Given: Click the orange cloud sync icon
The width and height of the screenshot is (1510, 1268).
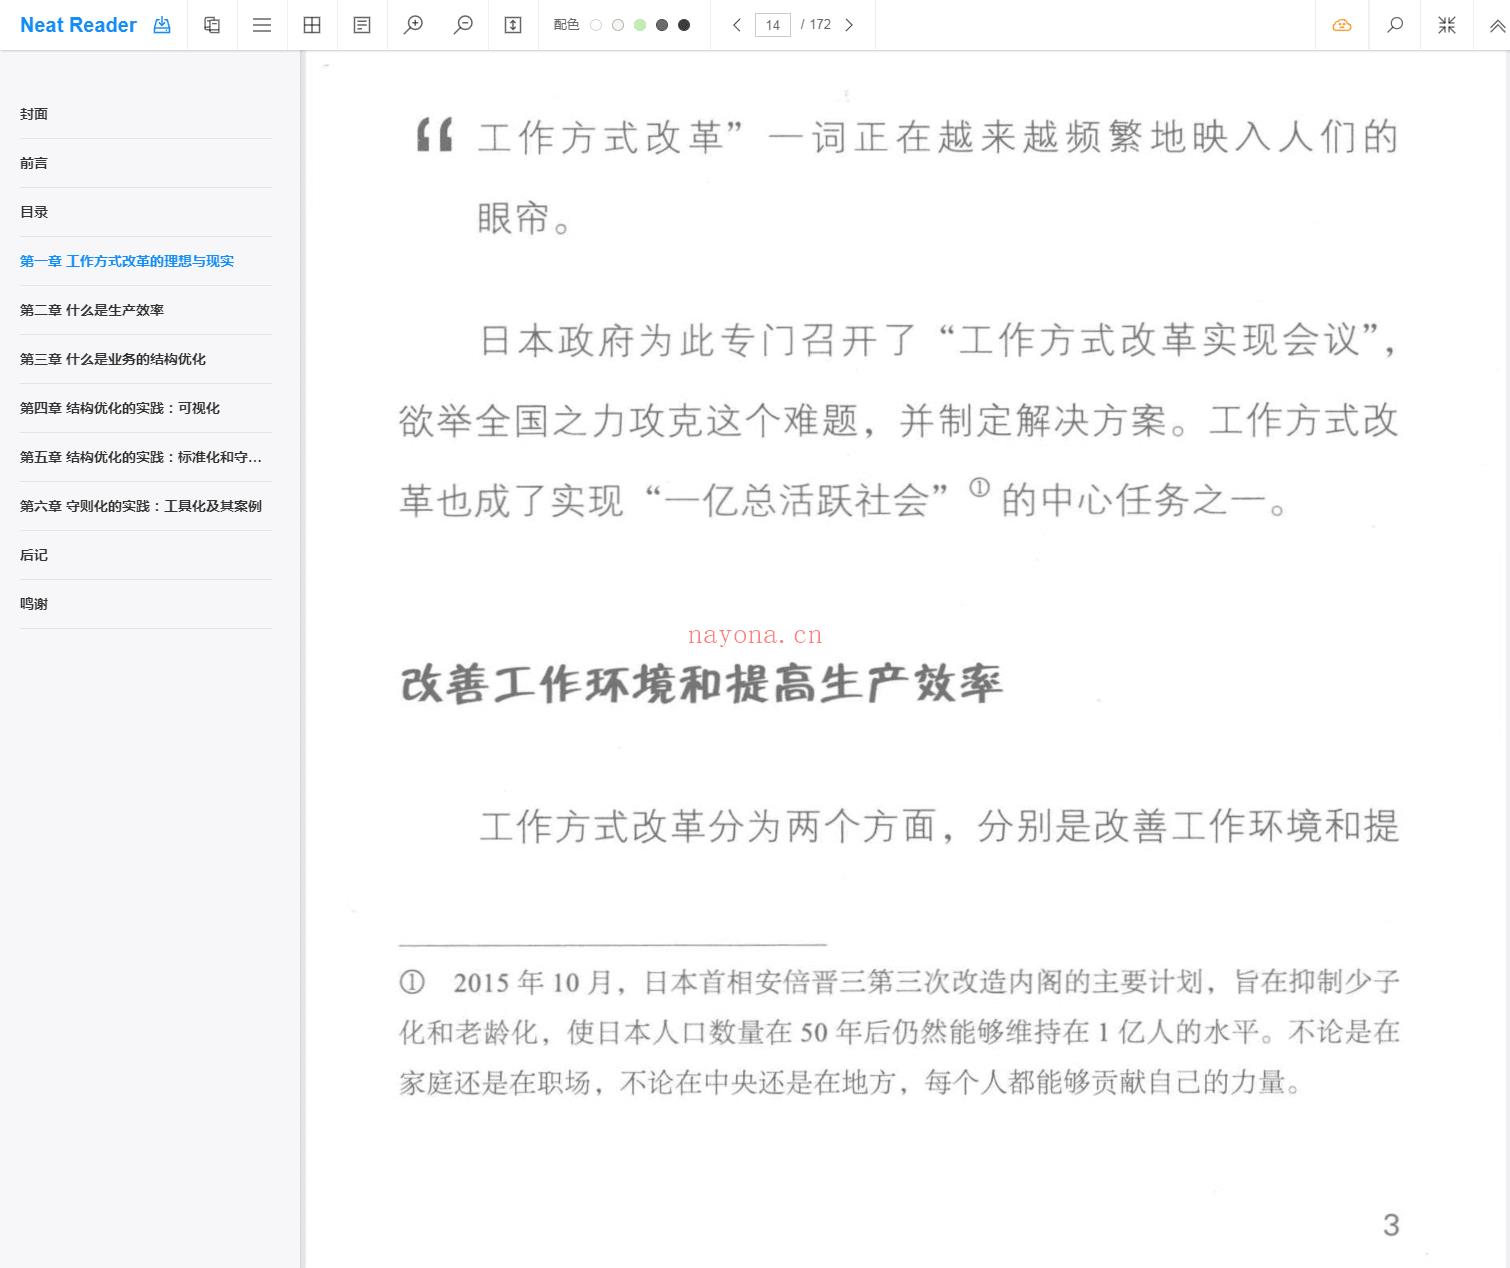Looking at the screenshot, I should pyautogui.click(x=1342, y=25).
